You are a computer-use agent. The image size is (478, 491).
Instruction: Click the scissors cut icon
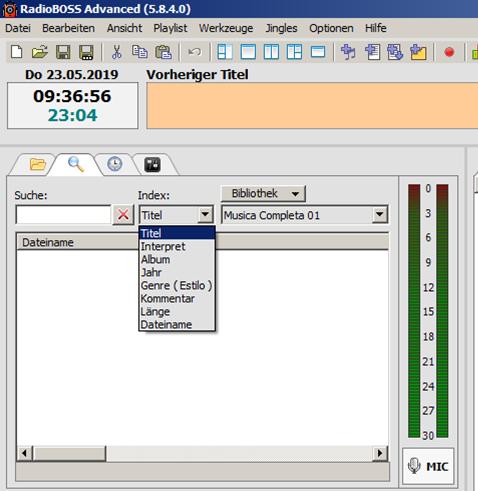click(x=116, y=52)
